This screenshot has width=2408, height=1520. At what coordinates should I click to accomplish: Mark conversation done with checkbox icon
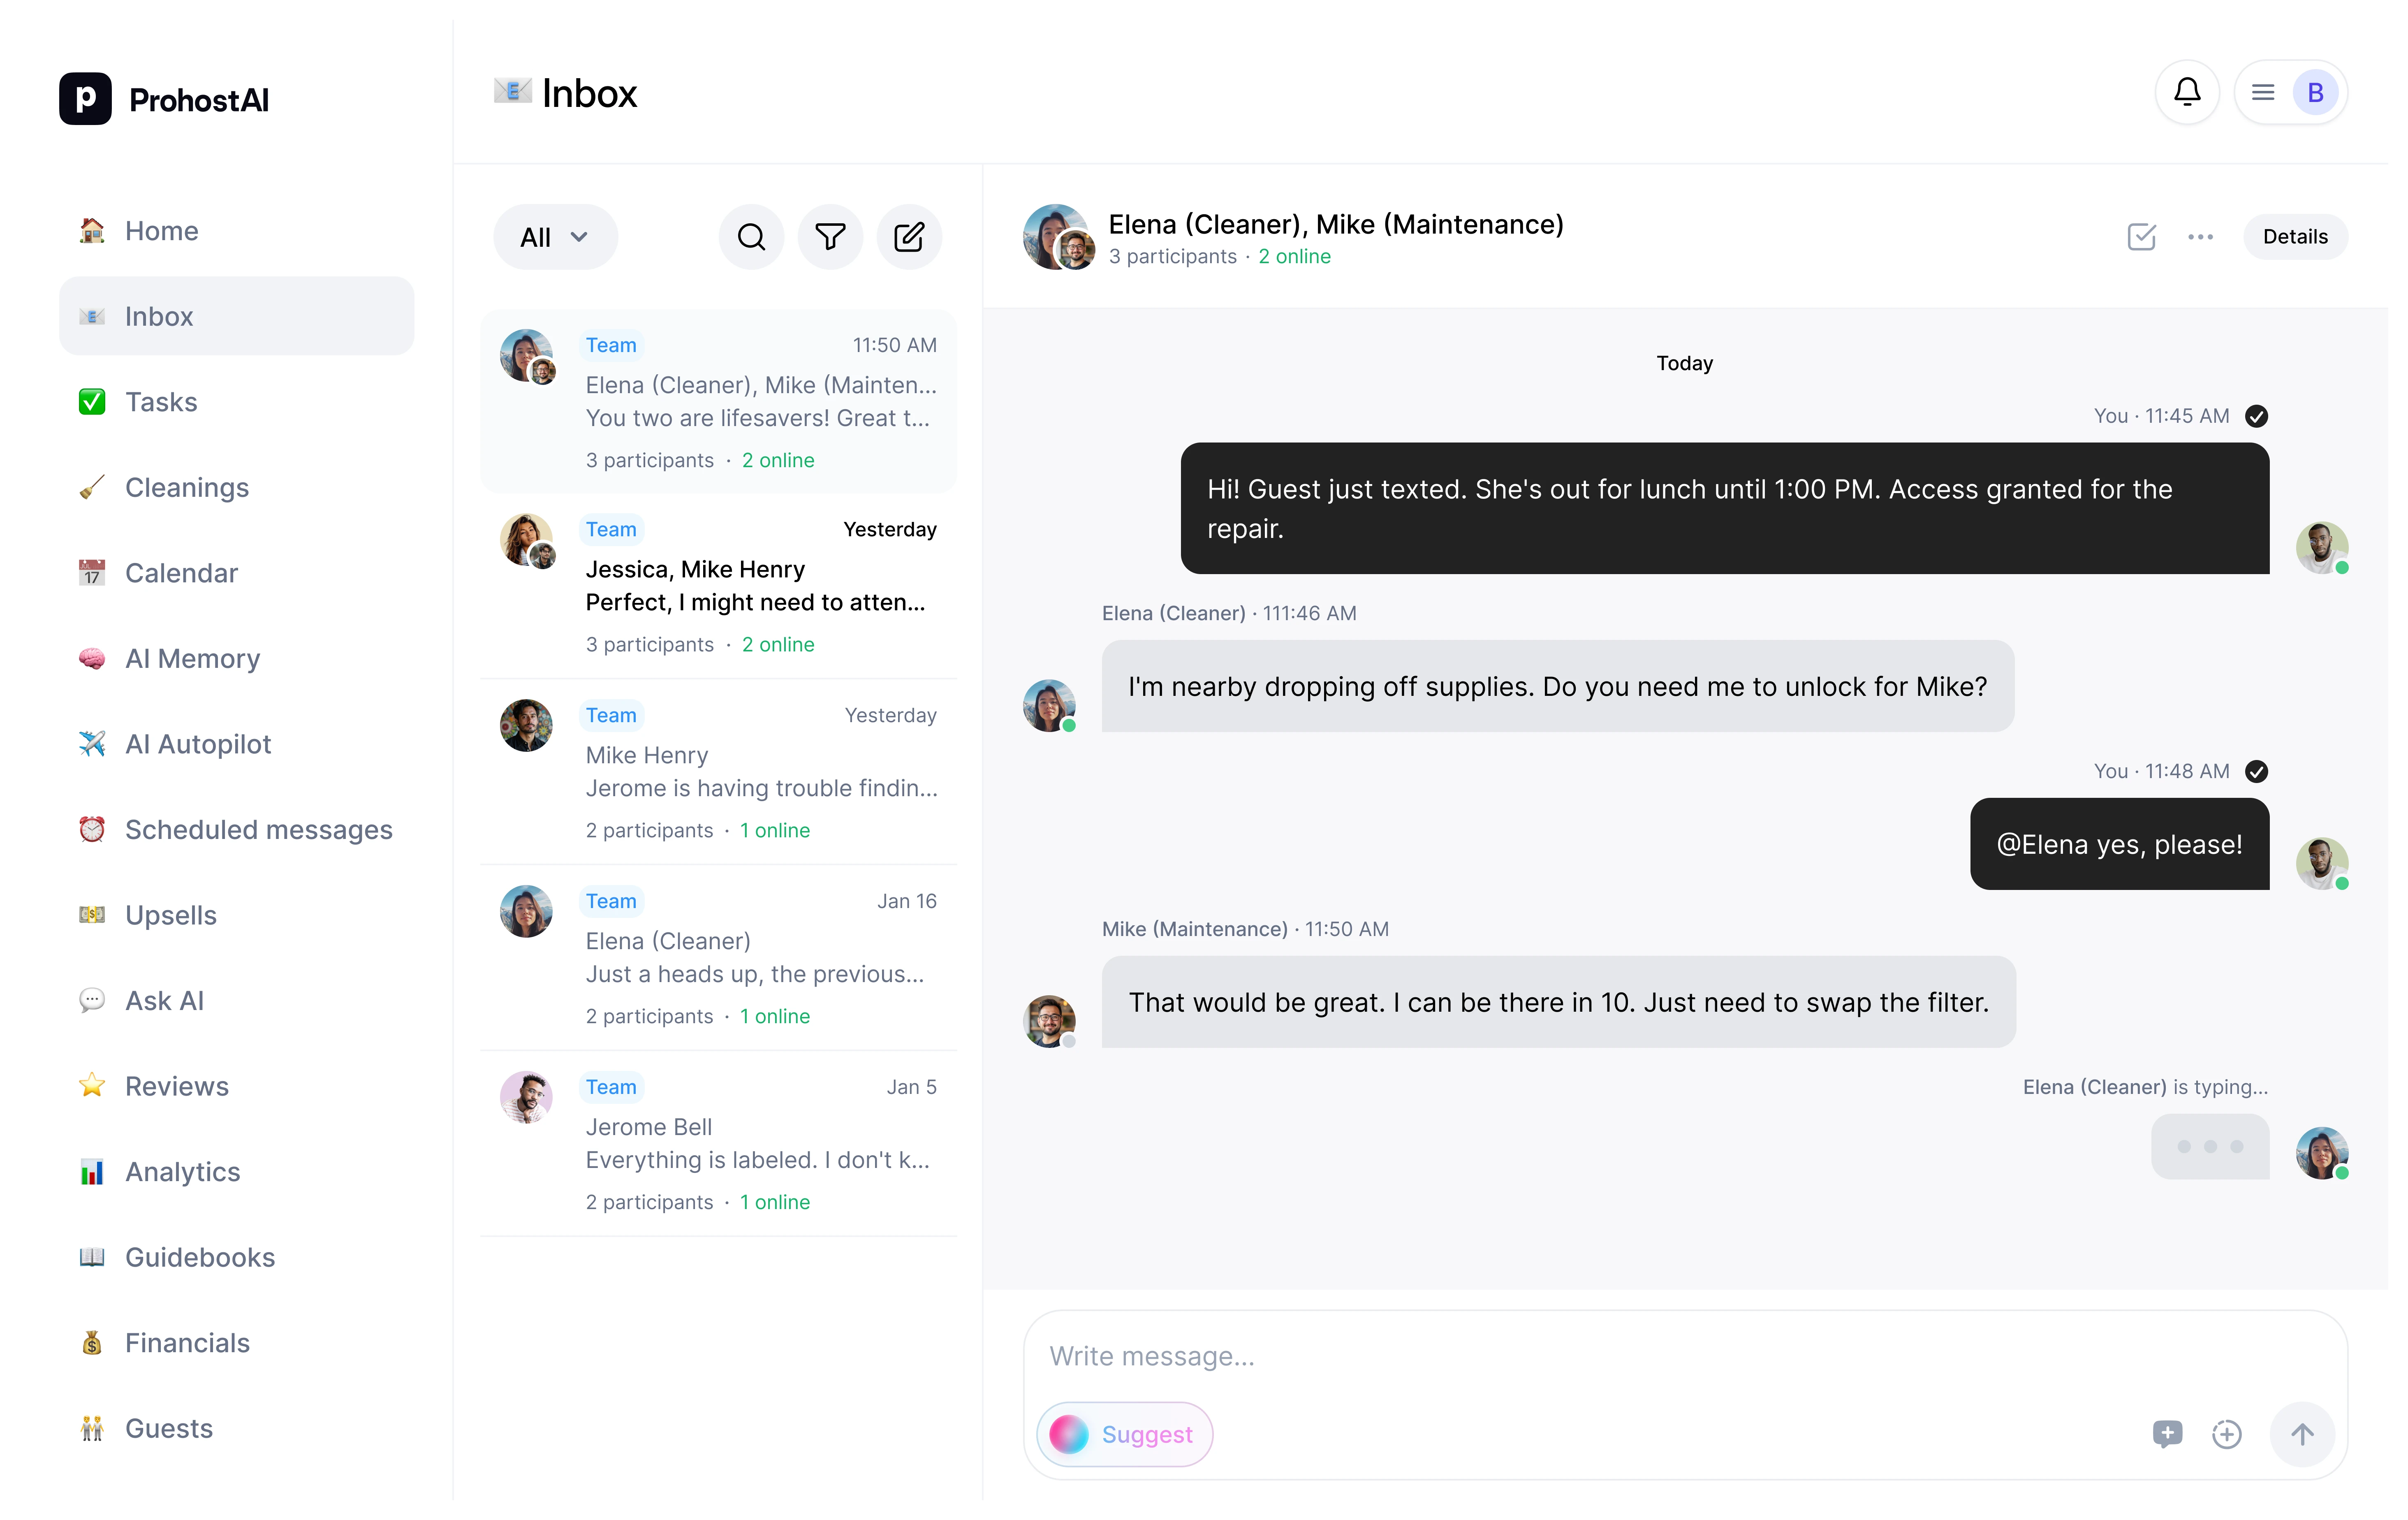[2141, 237]
